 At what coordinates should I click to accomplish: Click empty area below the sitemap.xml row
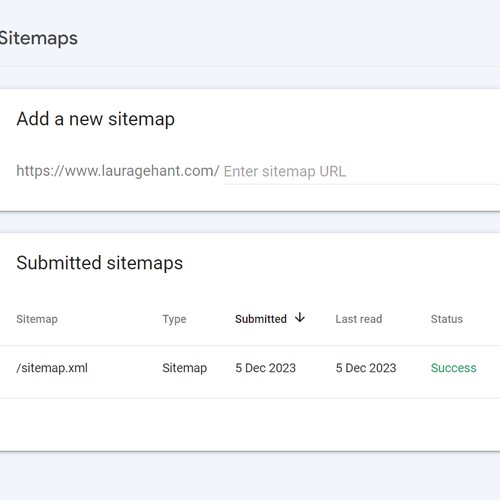click(250, 424)
